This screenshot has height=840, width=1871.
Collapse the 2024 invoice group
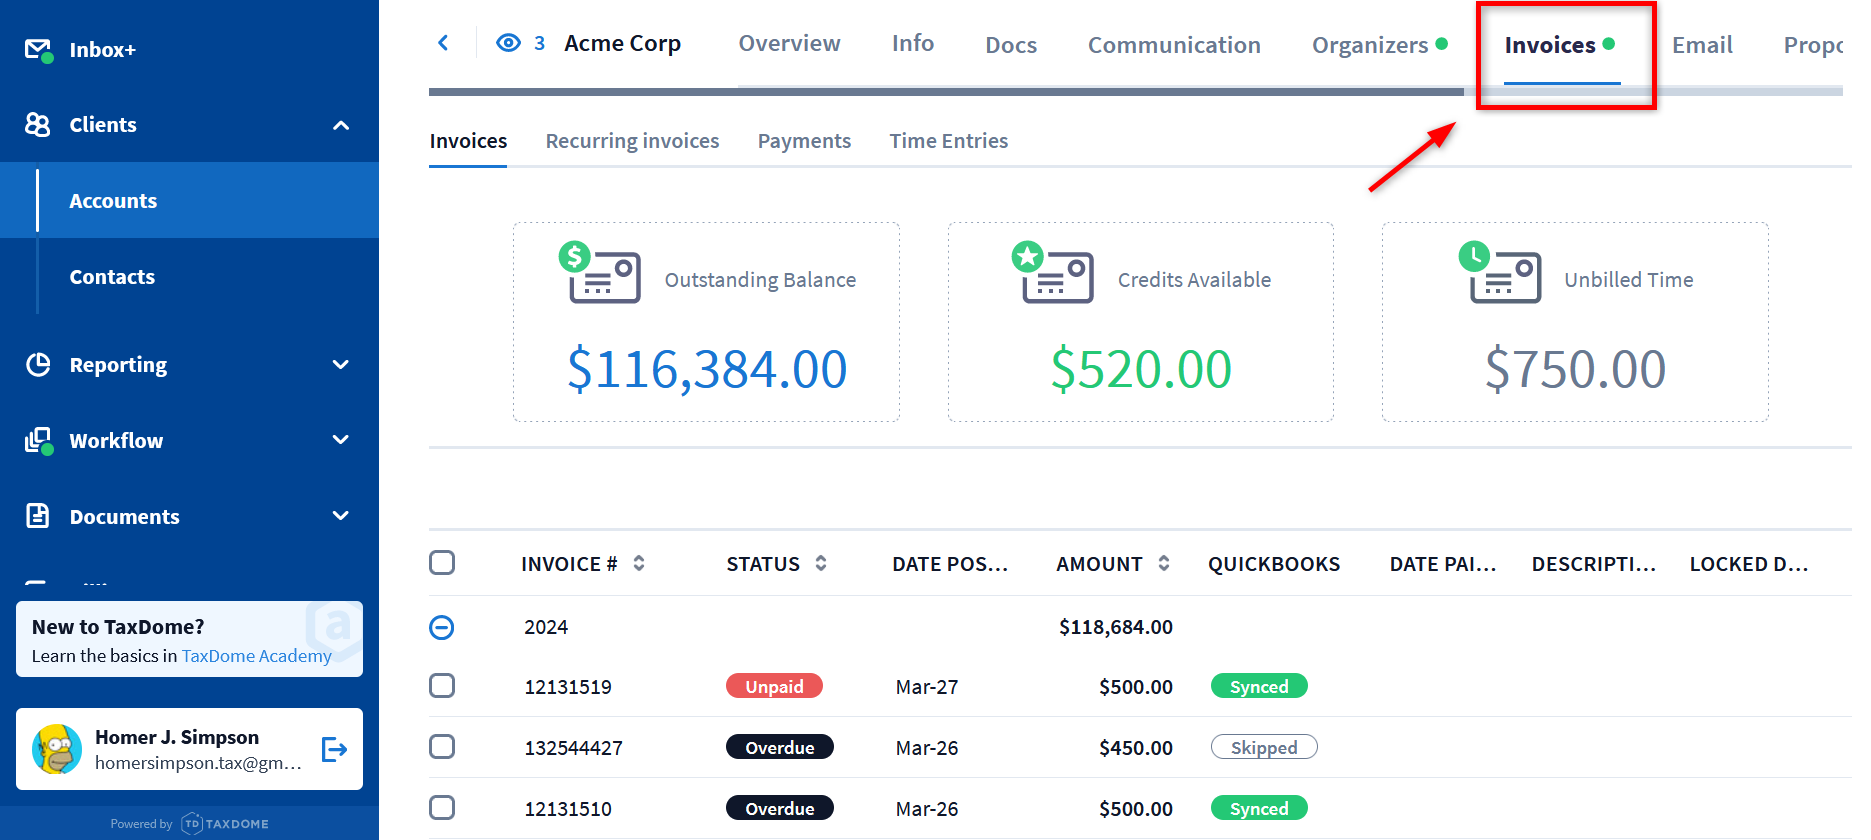(x=442, y=627)
